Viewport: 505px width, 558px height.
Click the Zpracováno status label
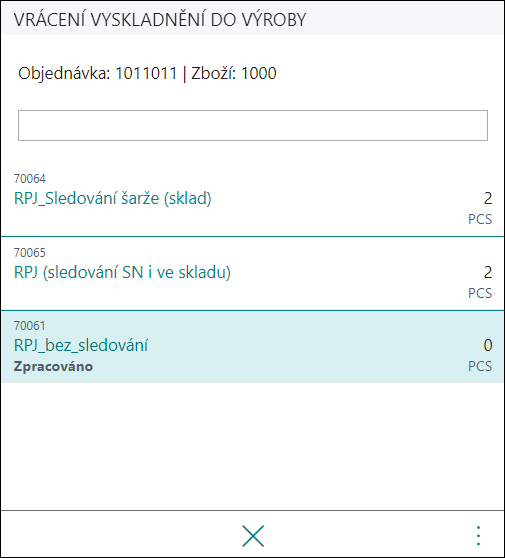53,367
